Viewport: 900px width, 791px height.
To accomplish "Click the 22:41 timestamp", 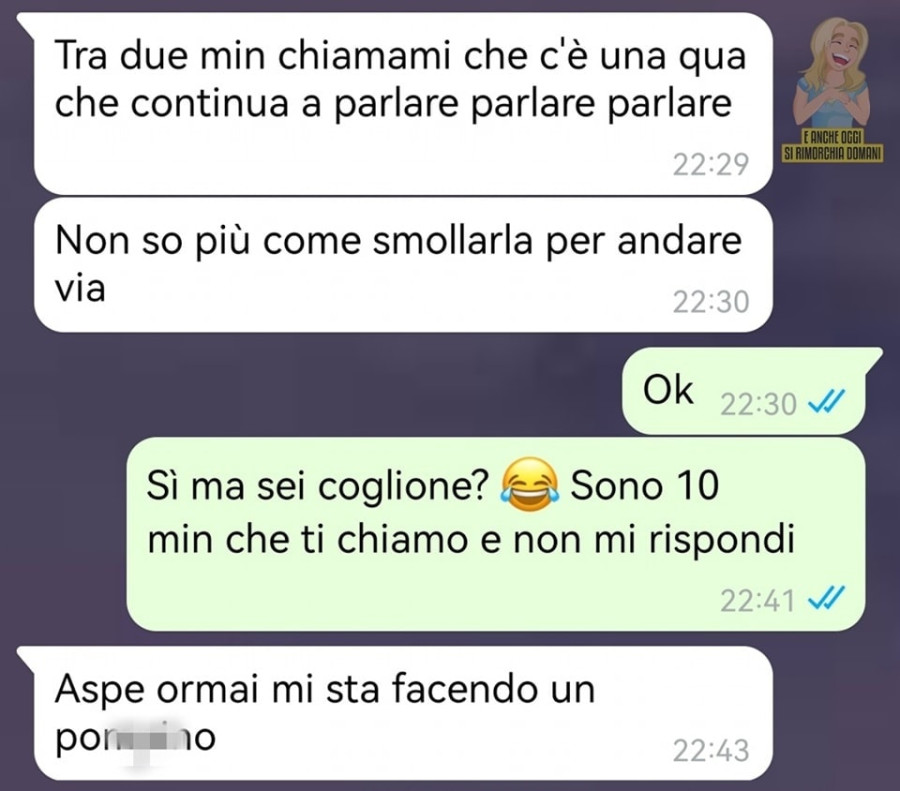I will [x=758, y=602].
